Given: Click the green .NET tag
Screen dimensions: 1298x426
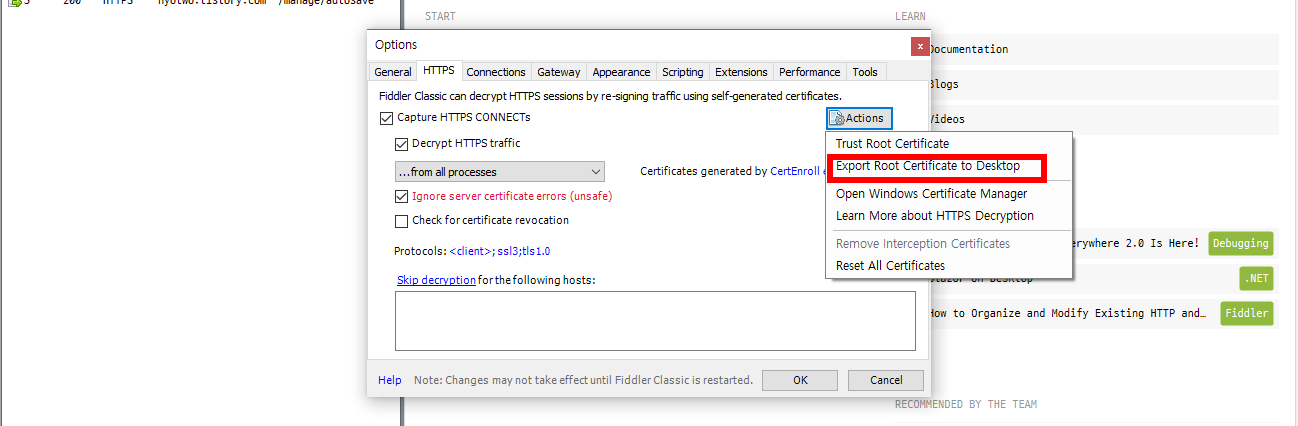Looking at the screenshot, I should pos(1256,278).
